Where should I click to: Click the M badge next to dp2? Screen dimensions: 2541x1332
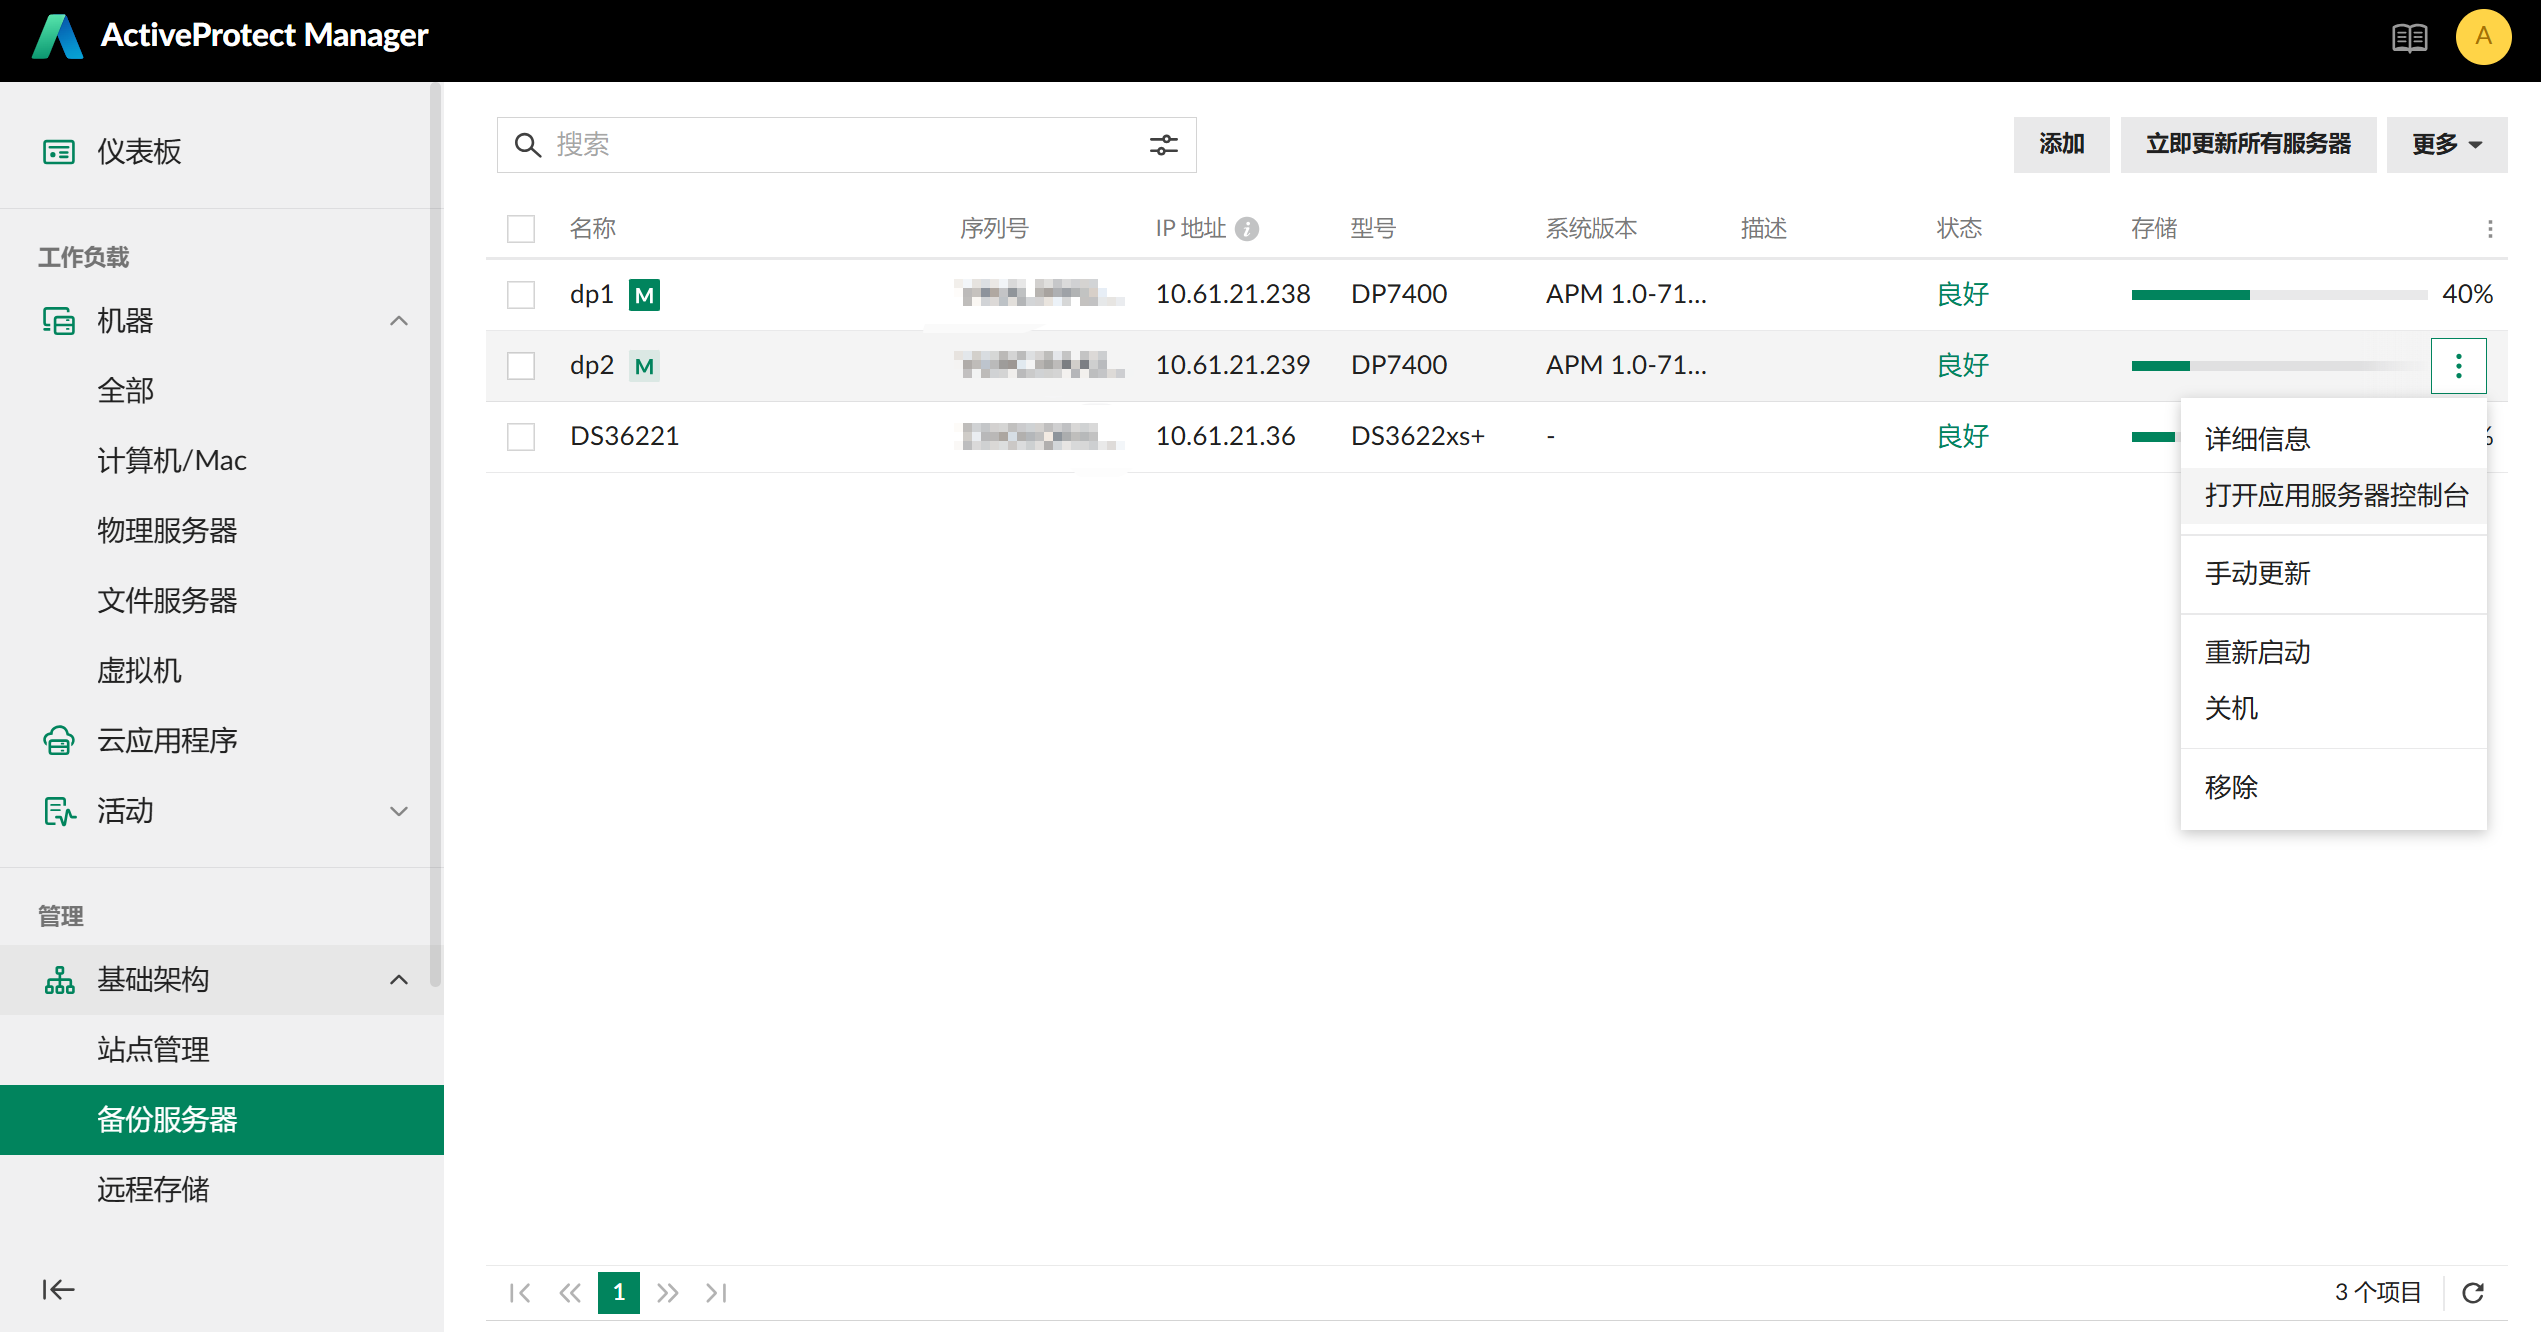coord(644,366)
